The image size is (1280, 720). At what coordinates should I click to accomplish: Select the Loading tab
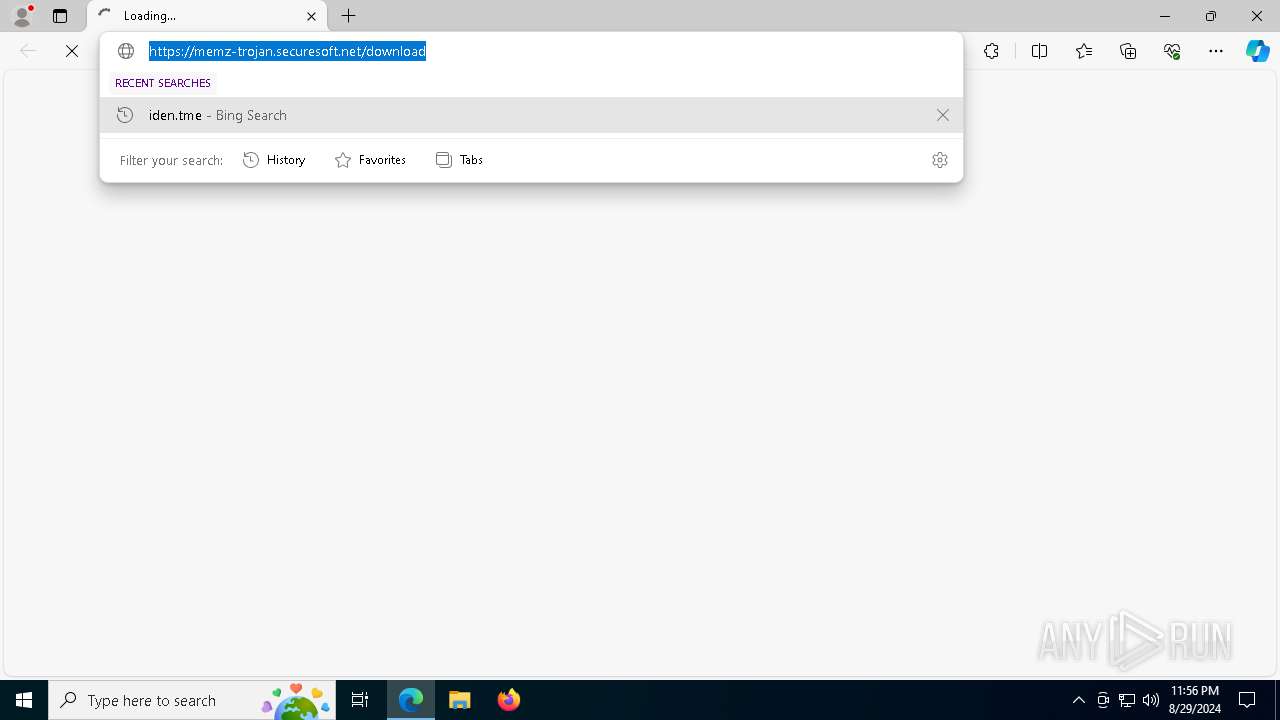click(207, 16)
